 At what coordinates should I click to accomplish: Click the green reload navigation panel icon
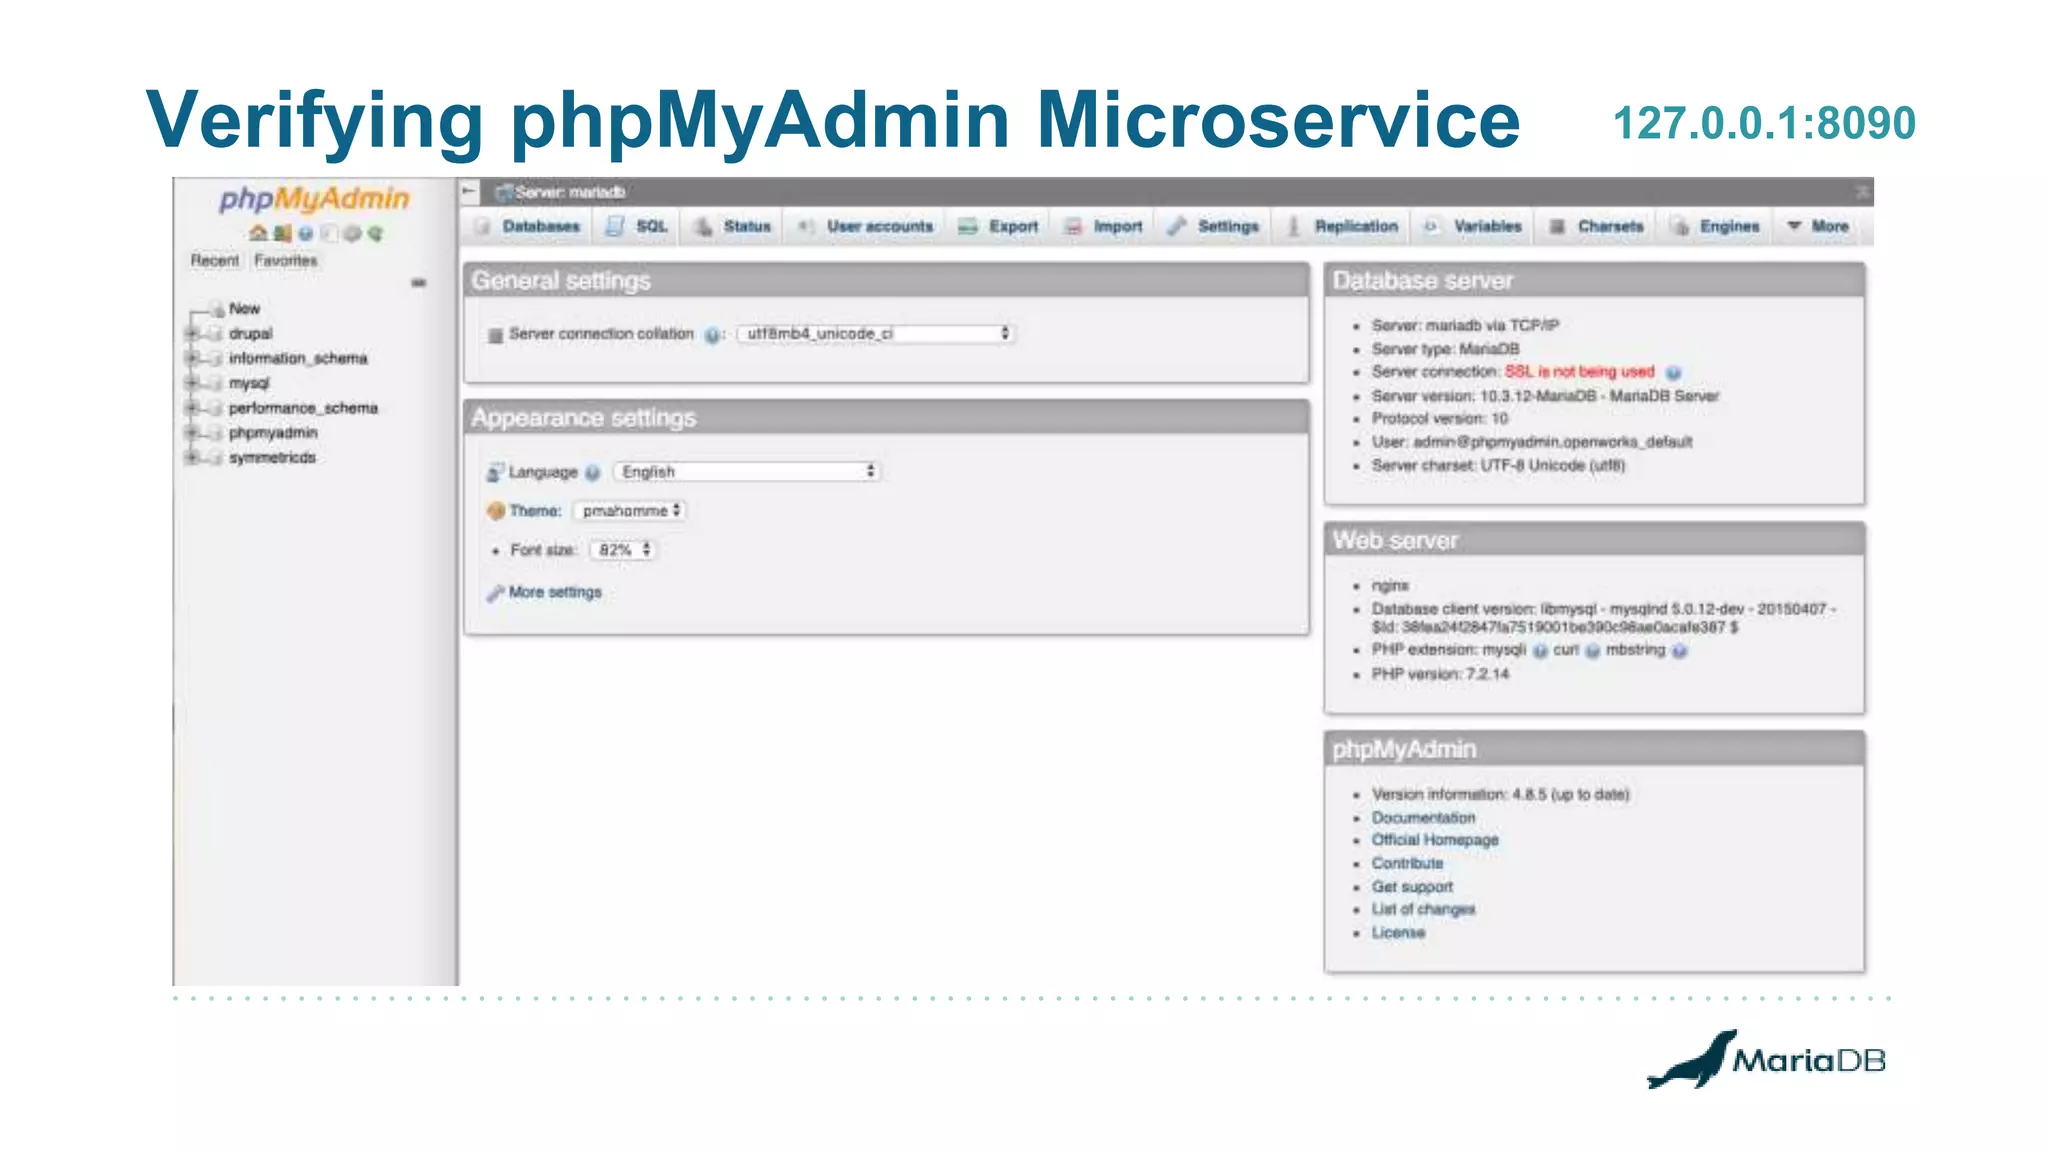point(375,233)
